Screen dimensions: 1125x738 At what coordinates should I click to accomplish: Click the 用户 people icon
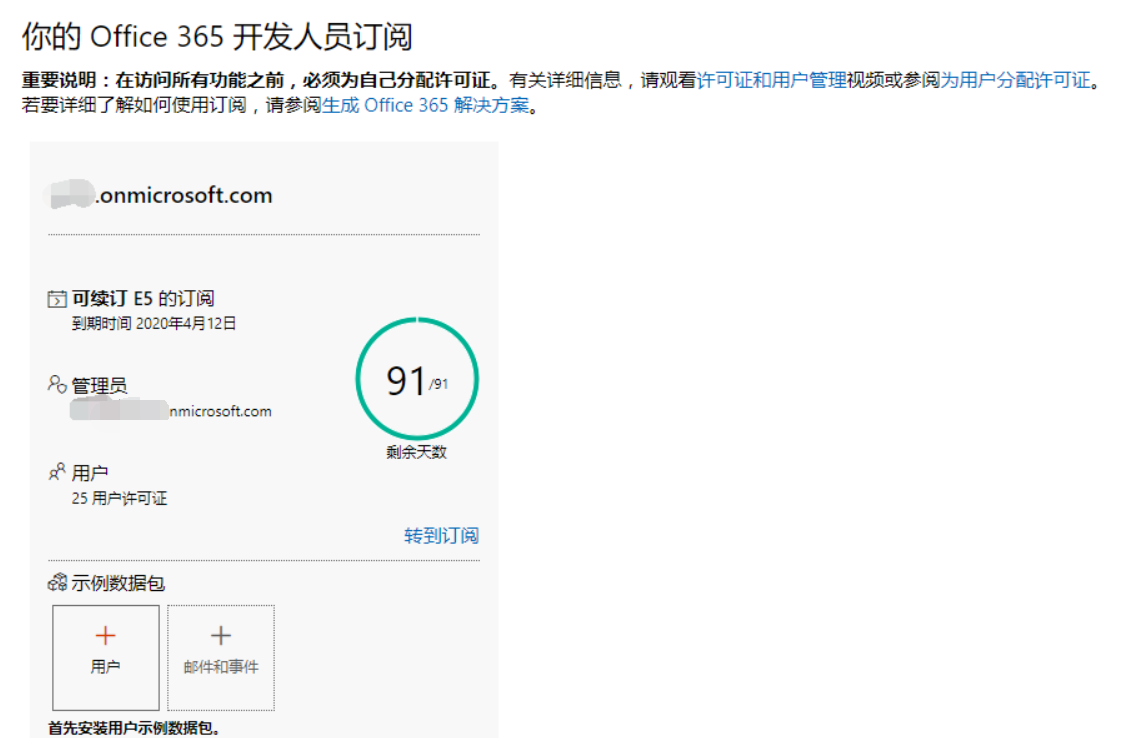tap(57, 472)
